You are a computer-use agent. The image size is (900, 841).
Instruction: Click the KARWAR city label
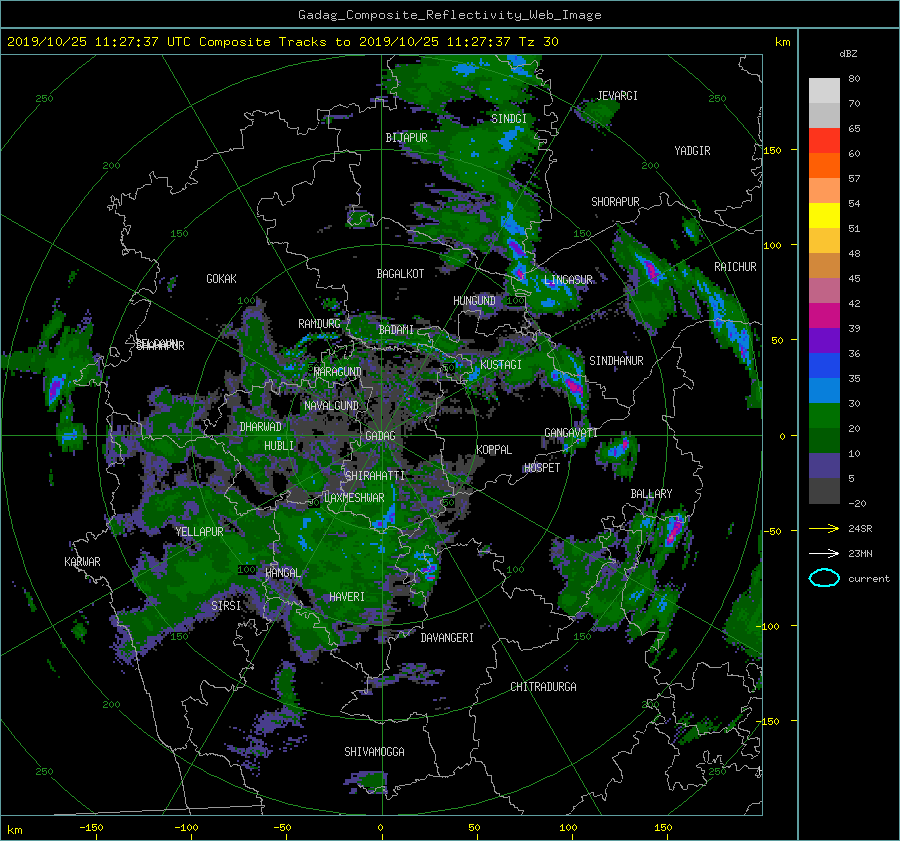[82, 562]
